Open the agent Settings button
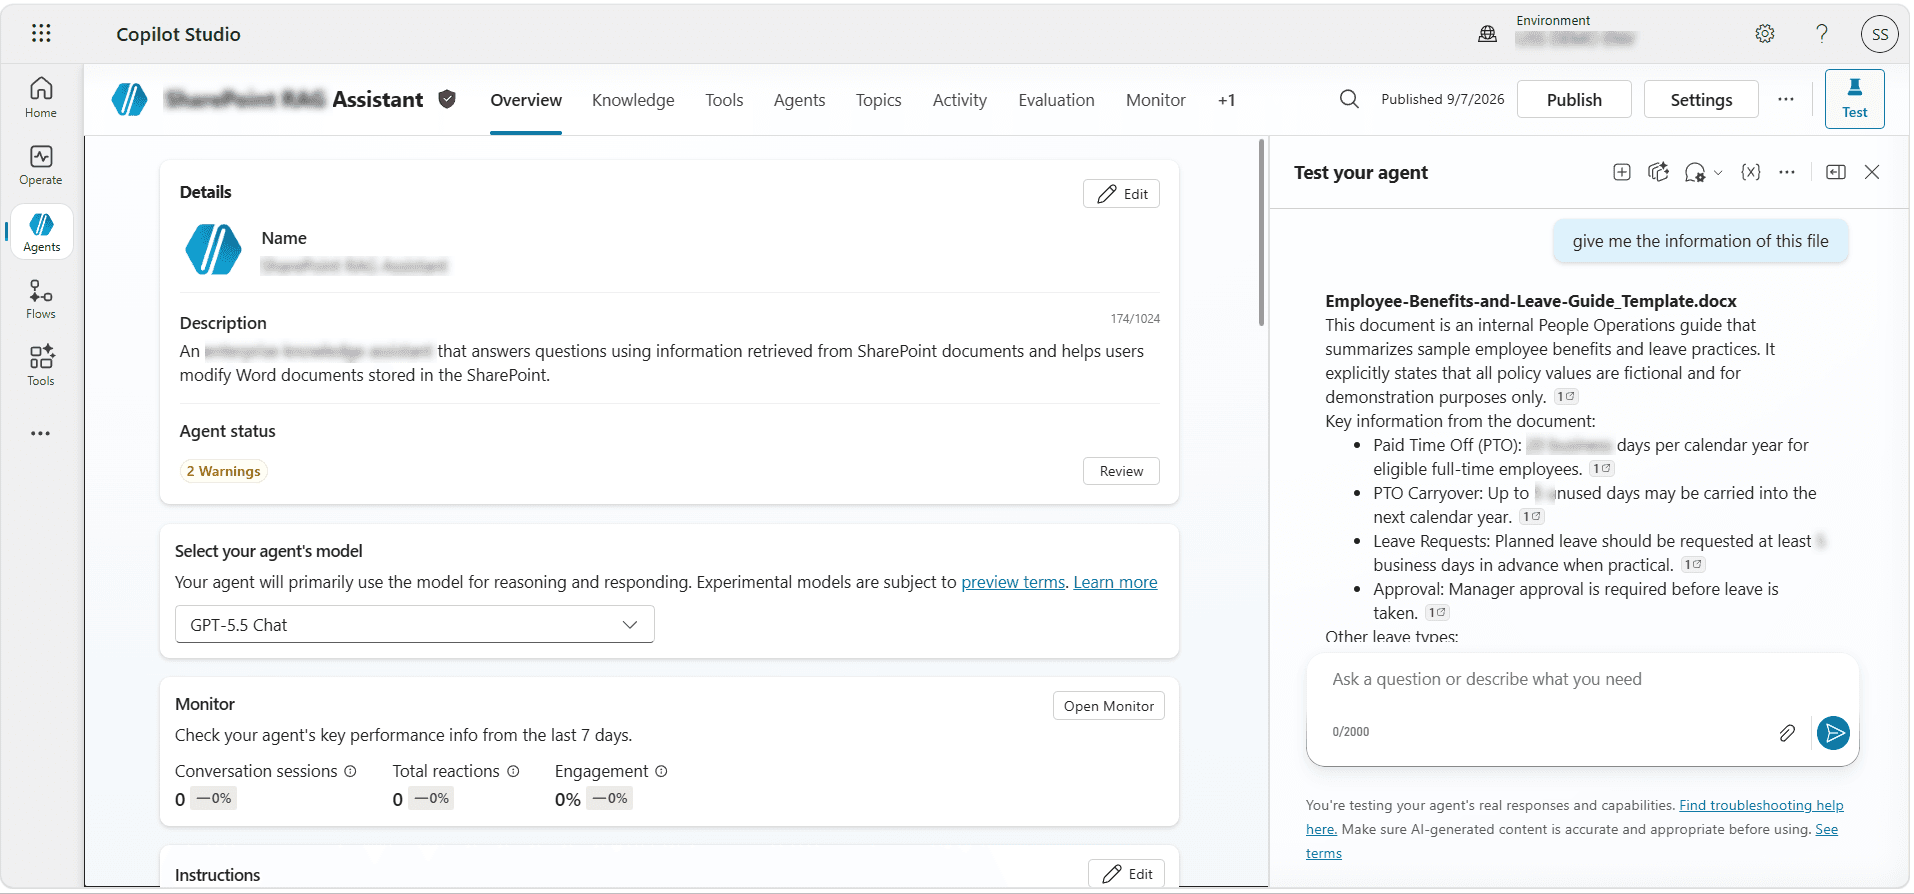This screenshot has width=1914, height=894. click(1701, 99)
